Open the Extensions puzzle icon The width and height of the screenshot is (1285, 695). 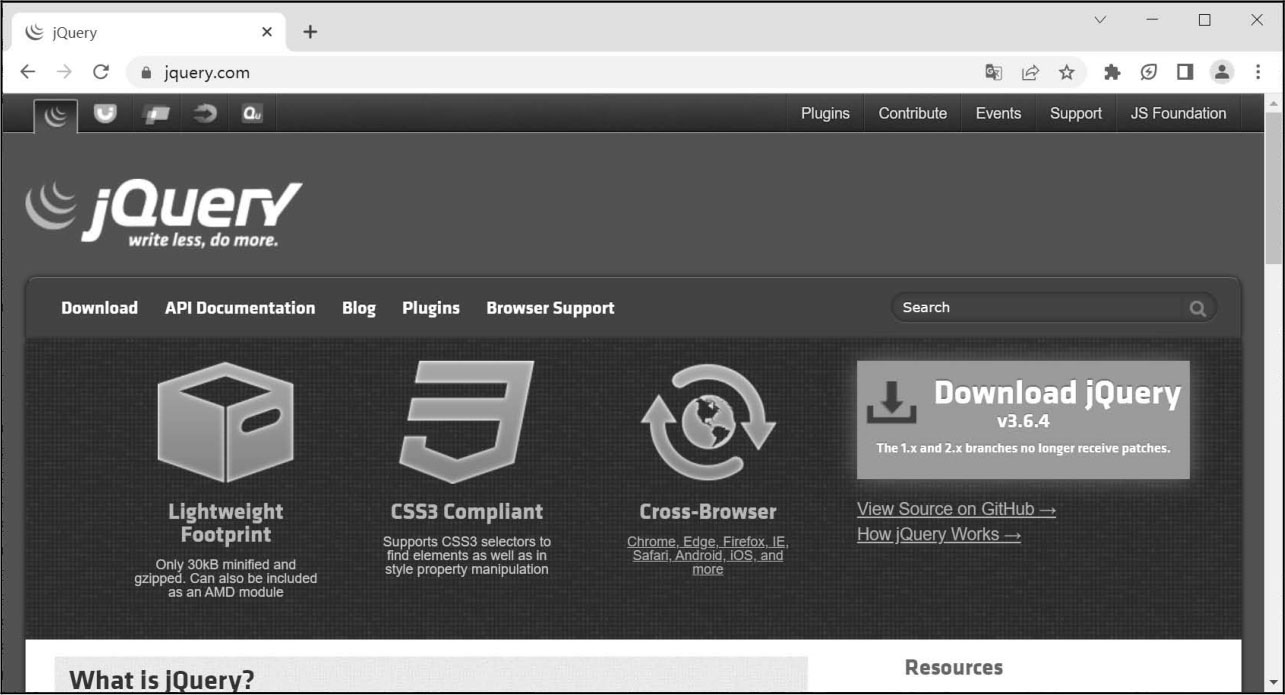coord(1111,72)
